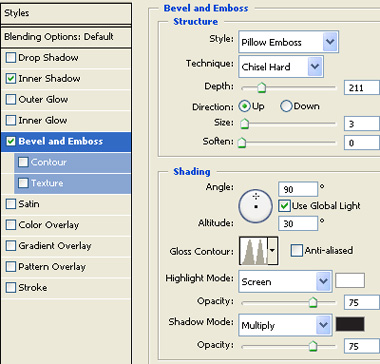380x364 pixels.
Task: Enable the Color Overlay checkbox
Action: 11,225
